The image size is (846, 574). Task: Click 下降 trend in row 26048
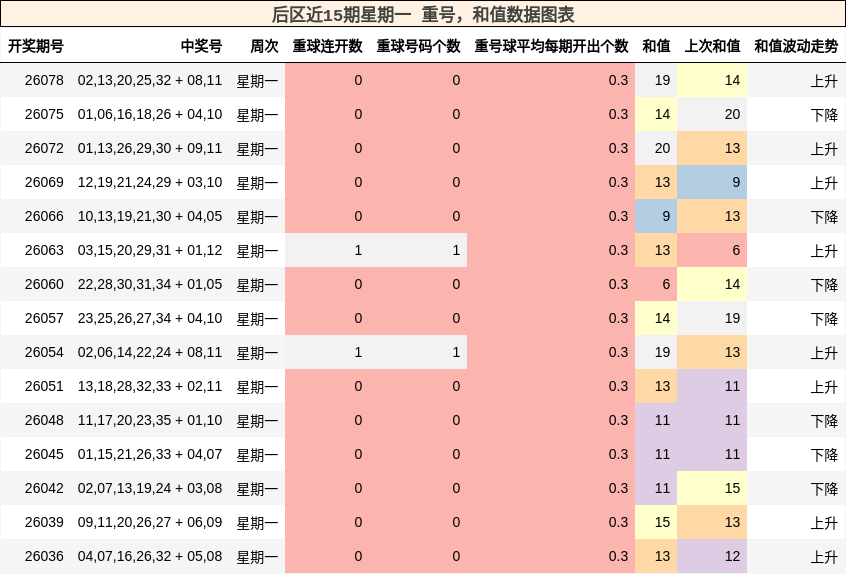pyautogui.click(x=824, y=421)
